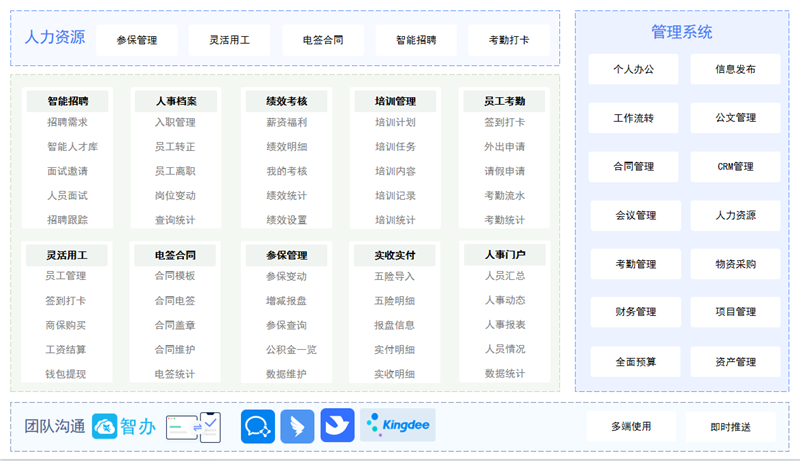Select the 参保管理 tab at top

137,41
